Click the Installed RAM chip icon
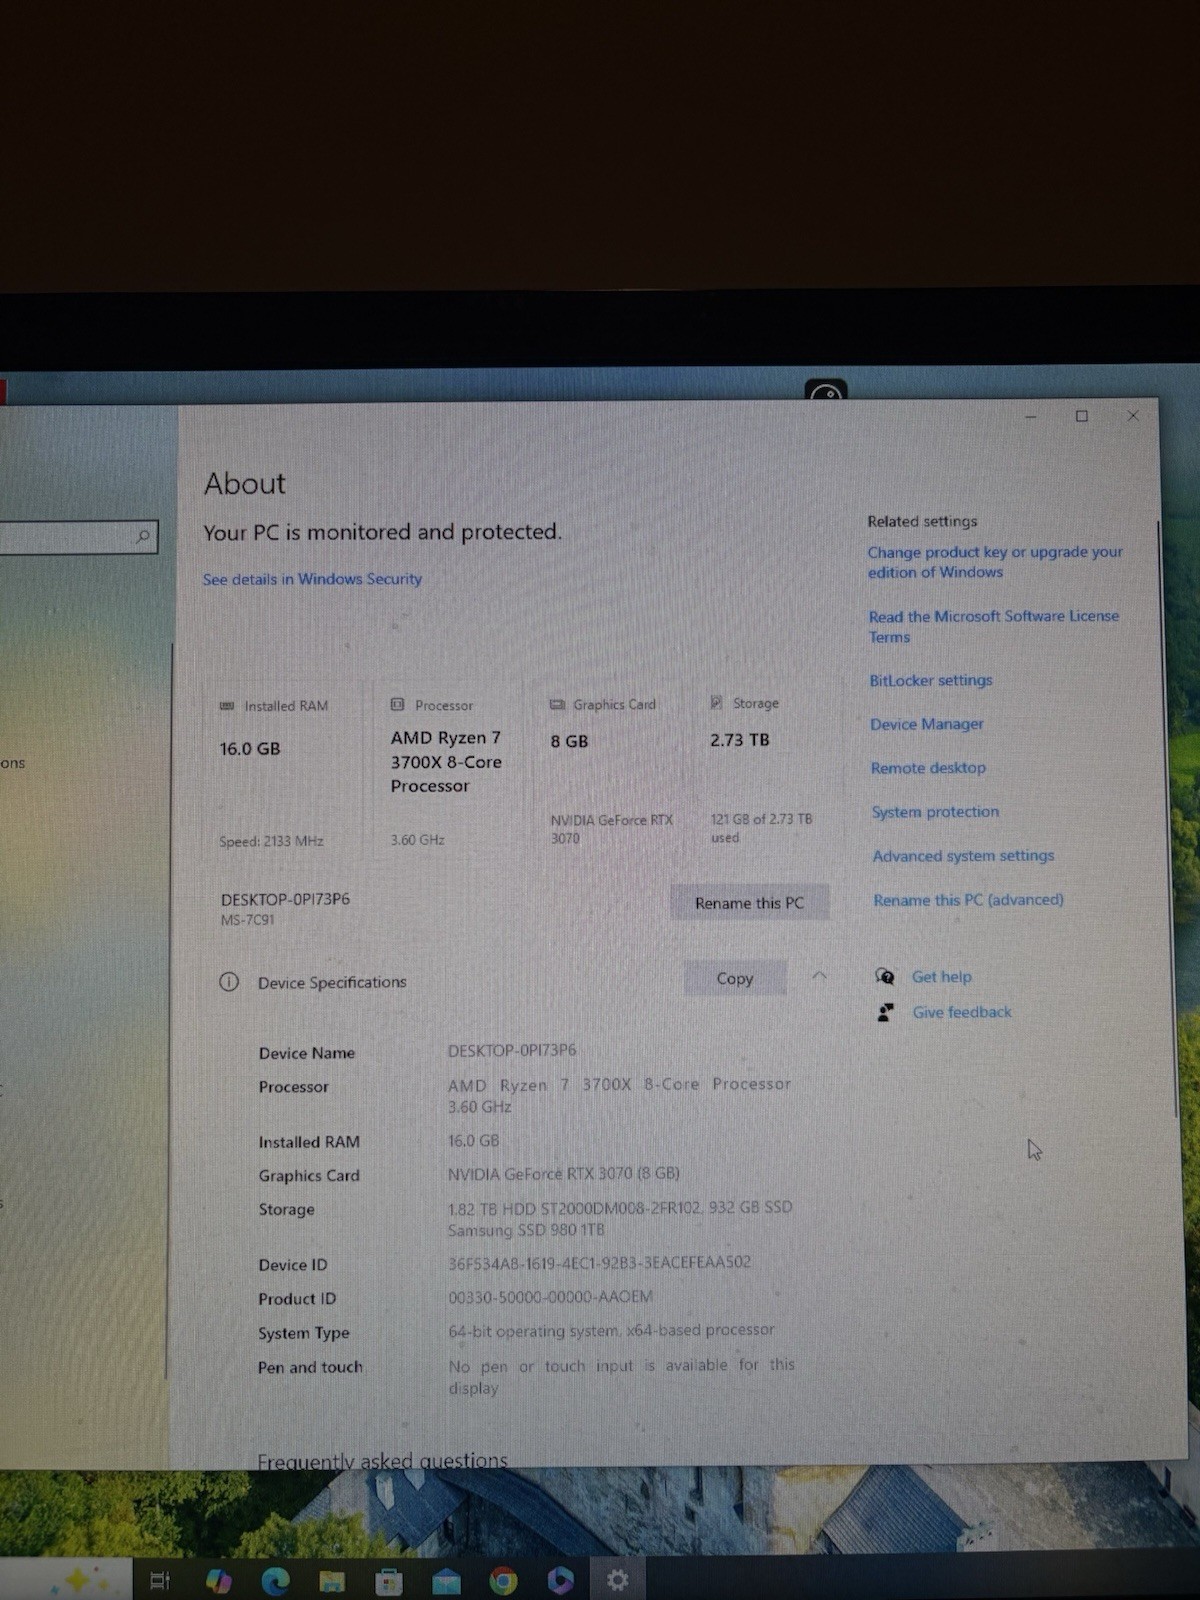The image size is (1200, 1600). (227, 706)
